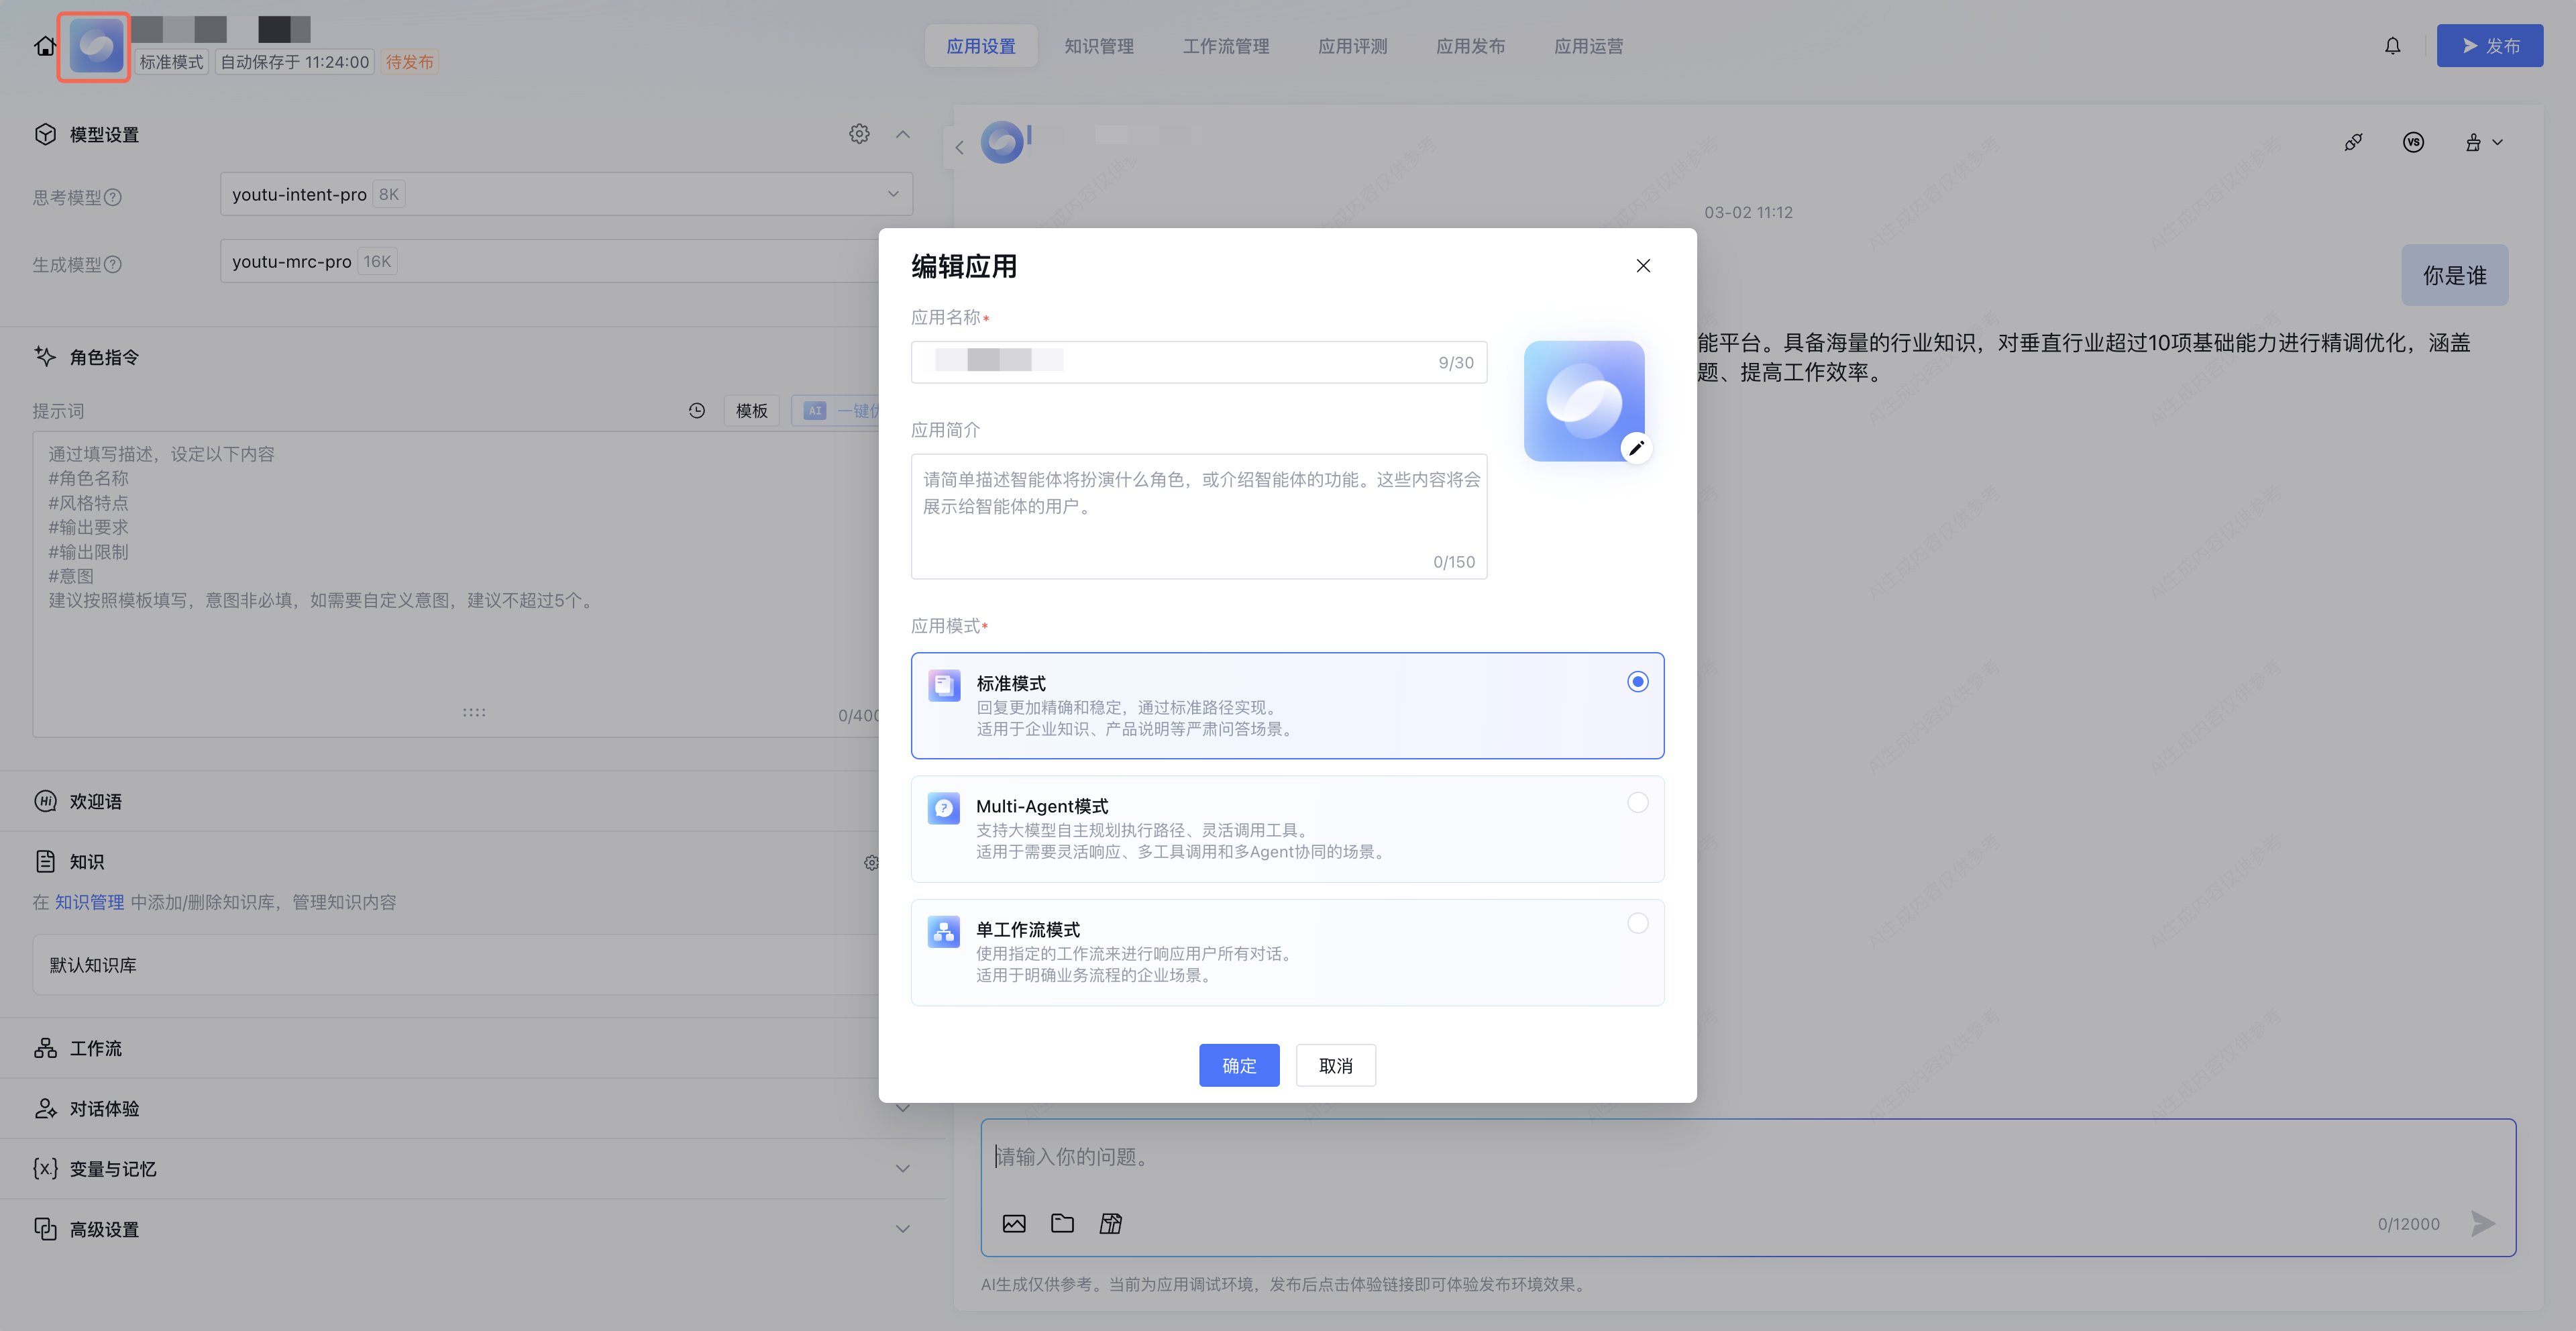This screenshot has width=2576, height=1331.
Task: Open 思考模型 youtu-intent-pro dropdown
Action: tap(565, 194)
